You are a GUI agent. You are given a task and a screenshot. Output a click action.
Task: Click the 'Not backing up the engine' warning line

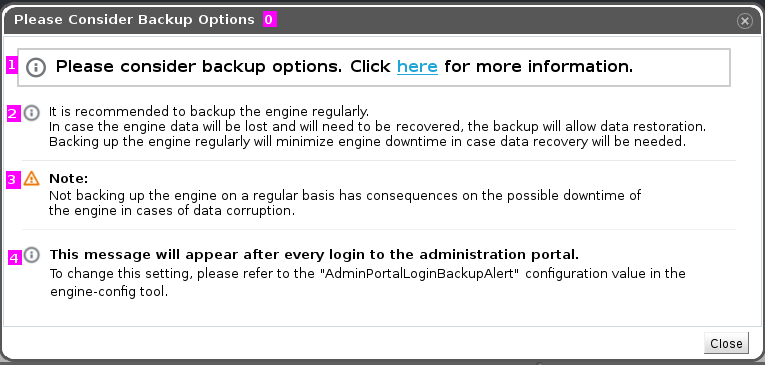coord(345,195)
